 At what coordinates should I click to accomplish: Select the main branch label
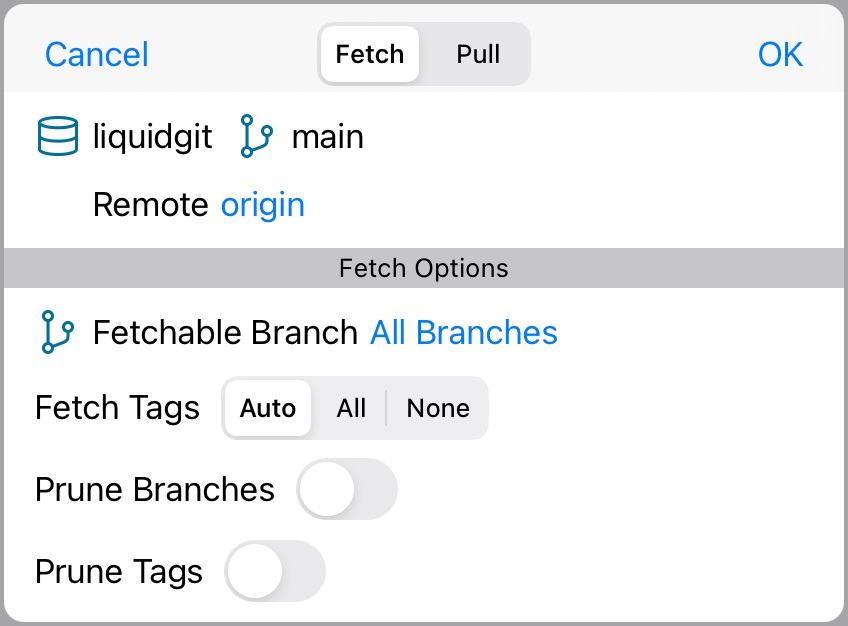328,136
